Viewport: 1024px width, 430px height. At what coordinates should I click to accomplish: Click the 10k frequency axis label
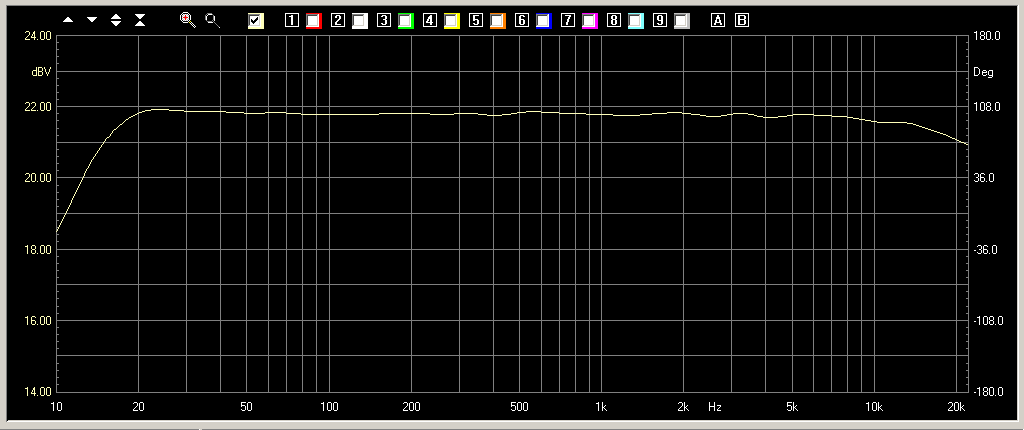pos(874,407)
